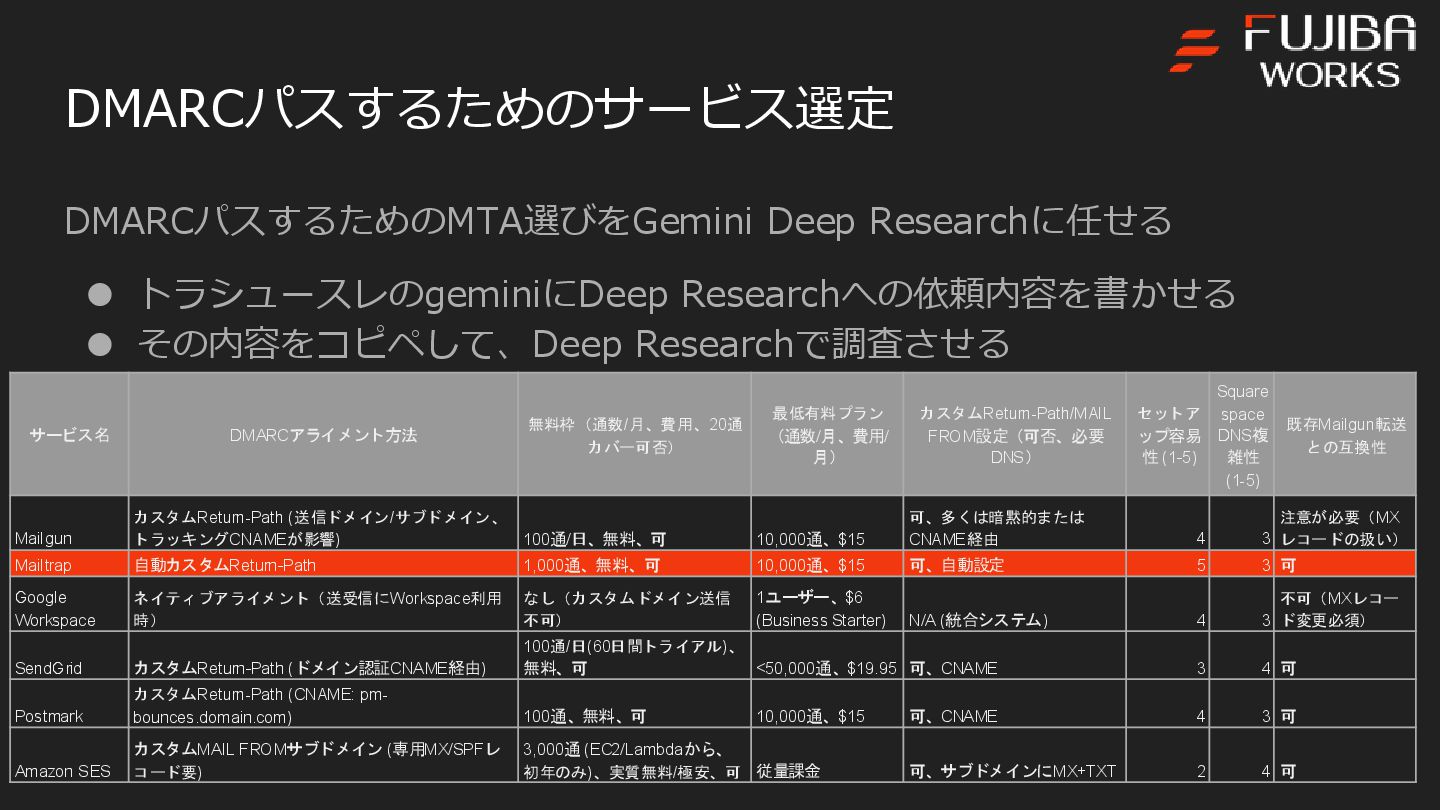Click Mailtrap's '可、自動設定' cell
1440x810 pixels.
click(1014, 564)
